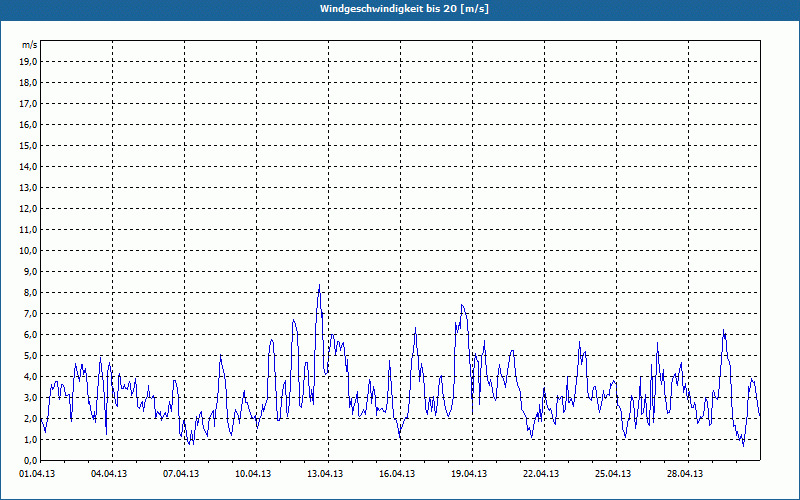
Task: Click the 14,0 y-axis label
Action: point(28,166)
